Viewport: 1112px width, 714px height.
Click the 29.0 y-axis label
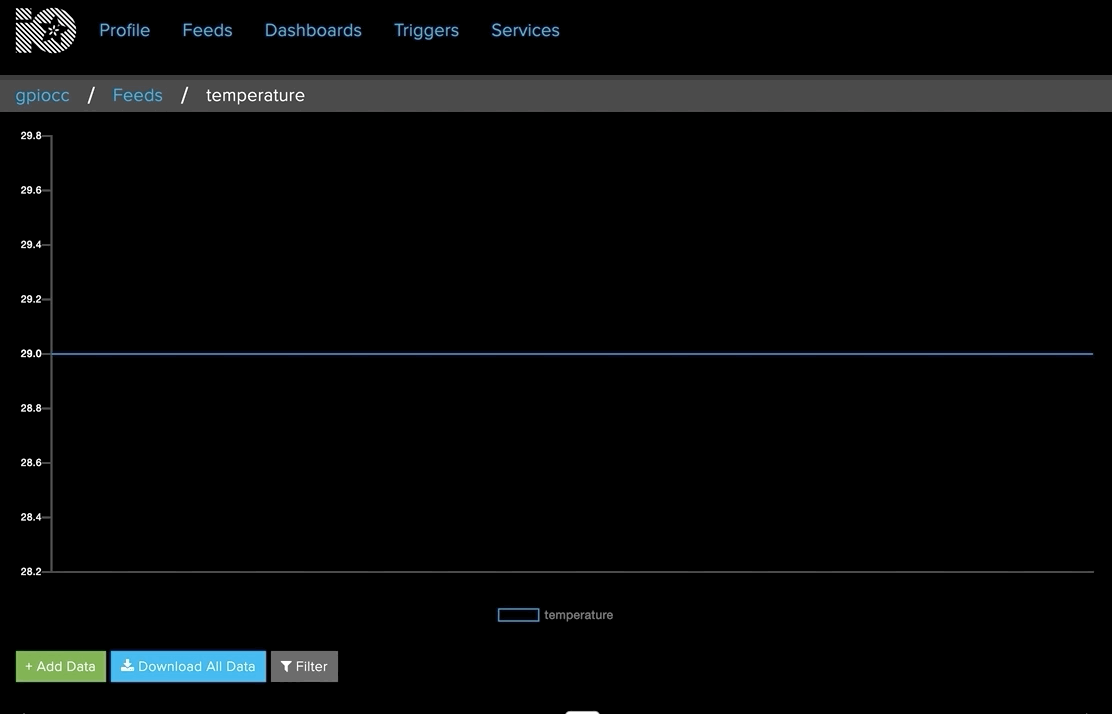30,353
